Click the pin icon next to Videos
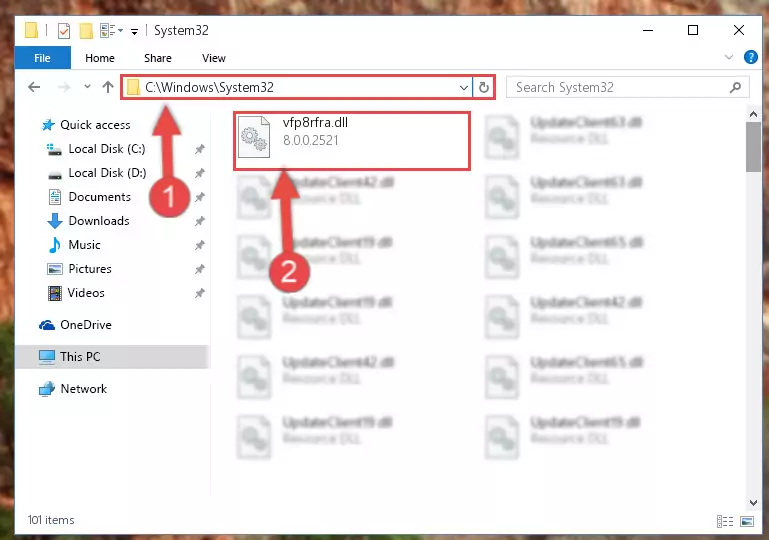Viewport: 769px width, 540px height. coord(200,293)
